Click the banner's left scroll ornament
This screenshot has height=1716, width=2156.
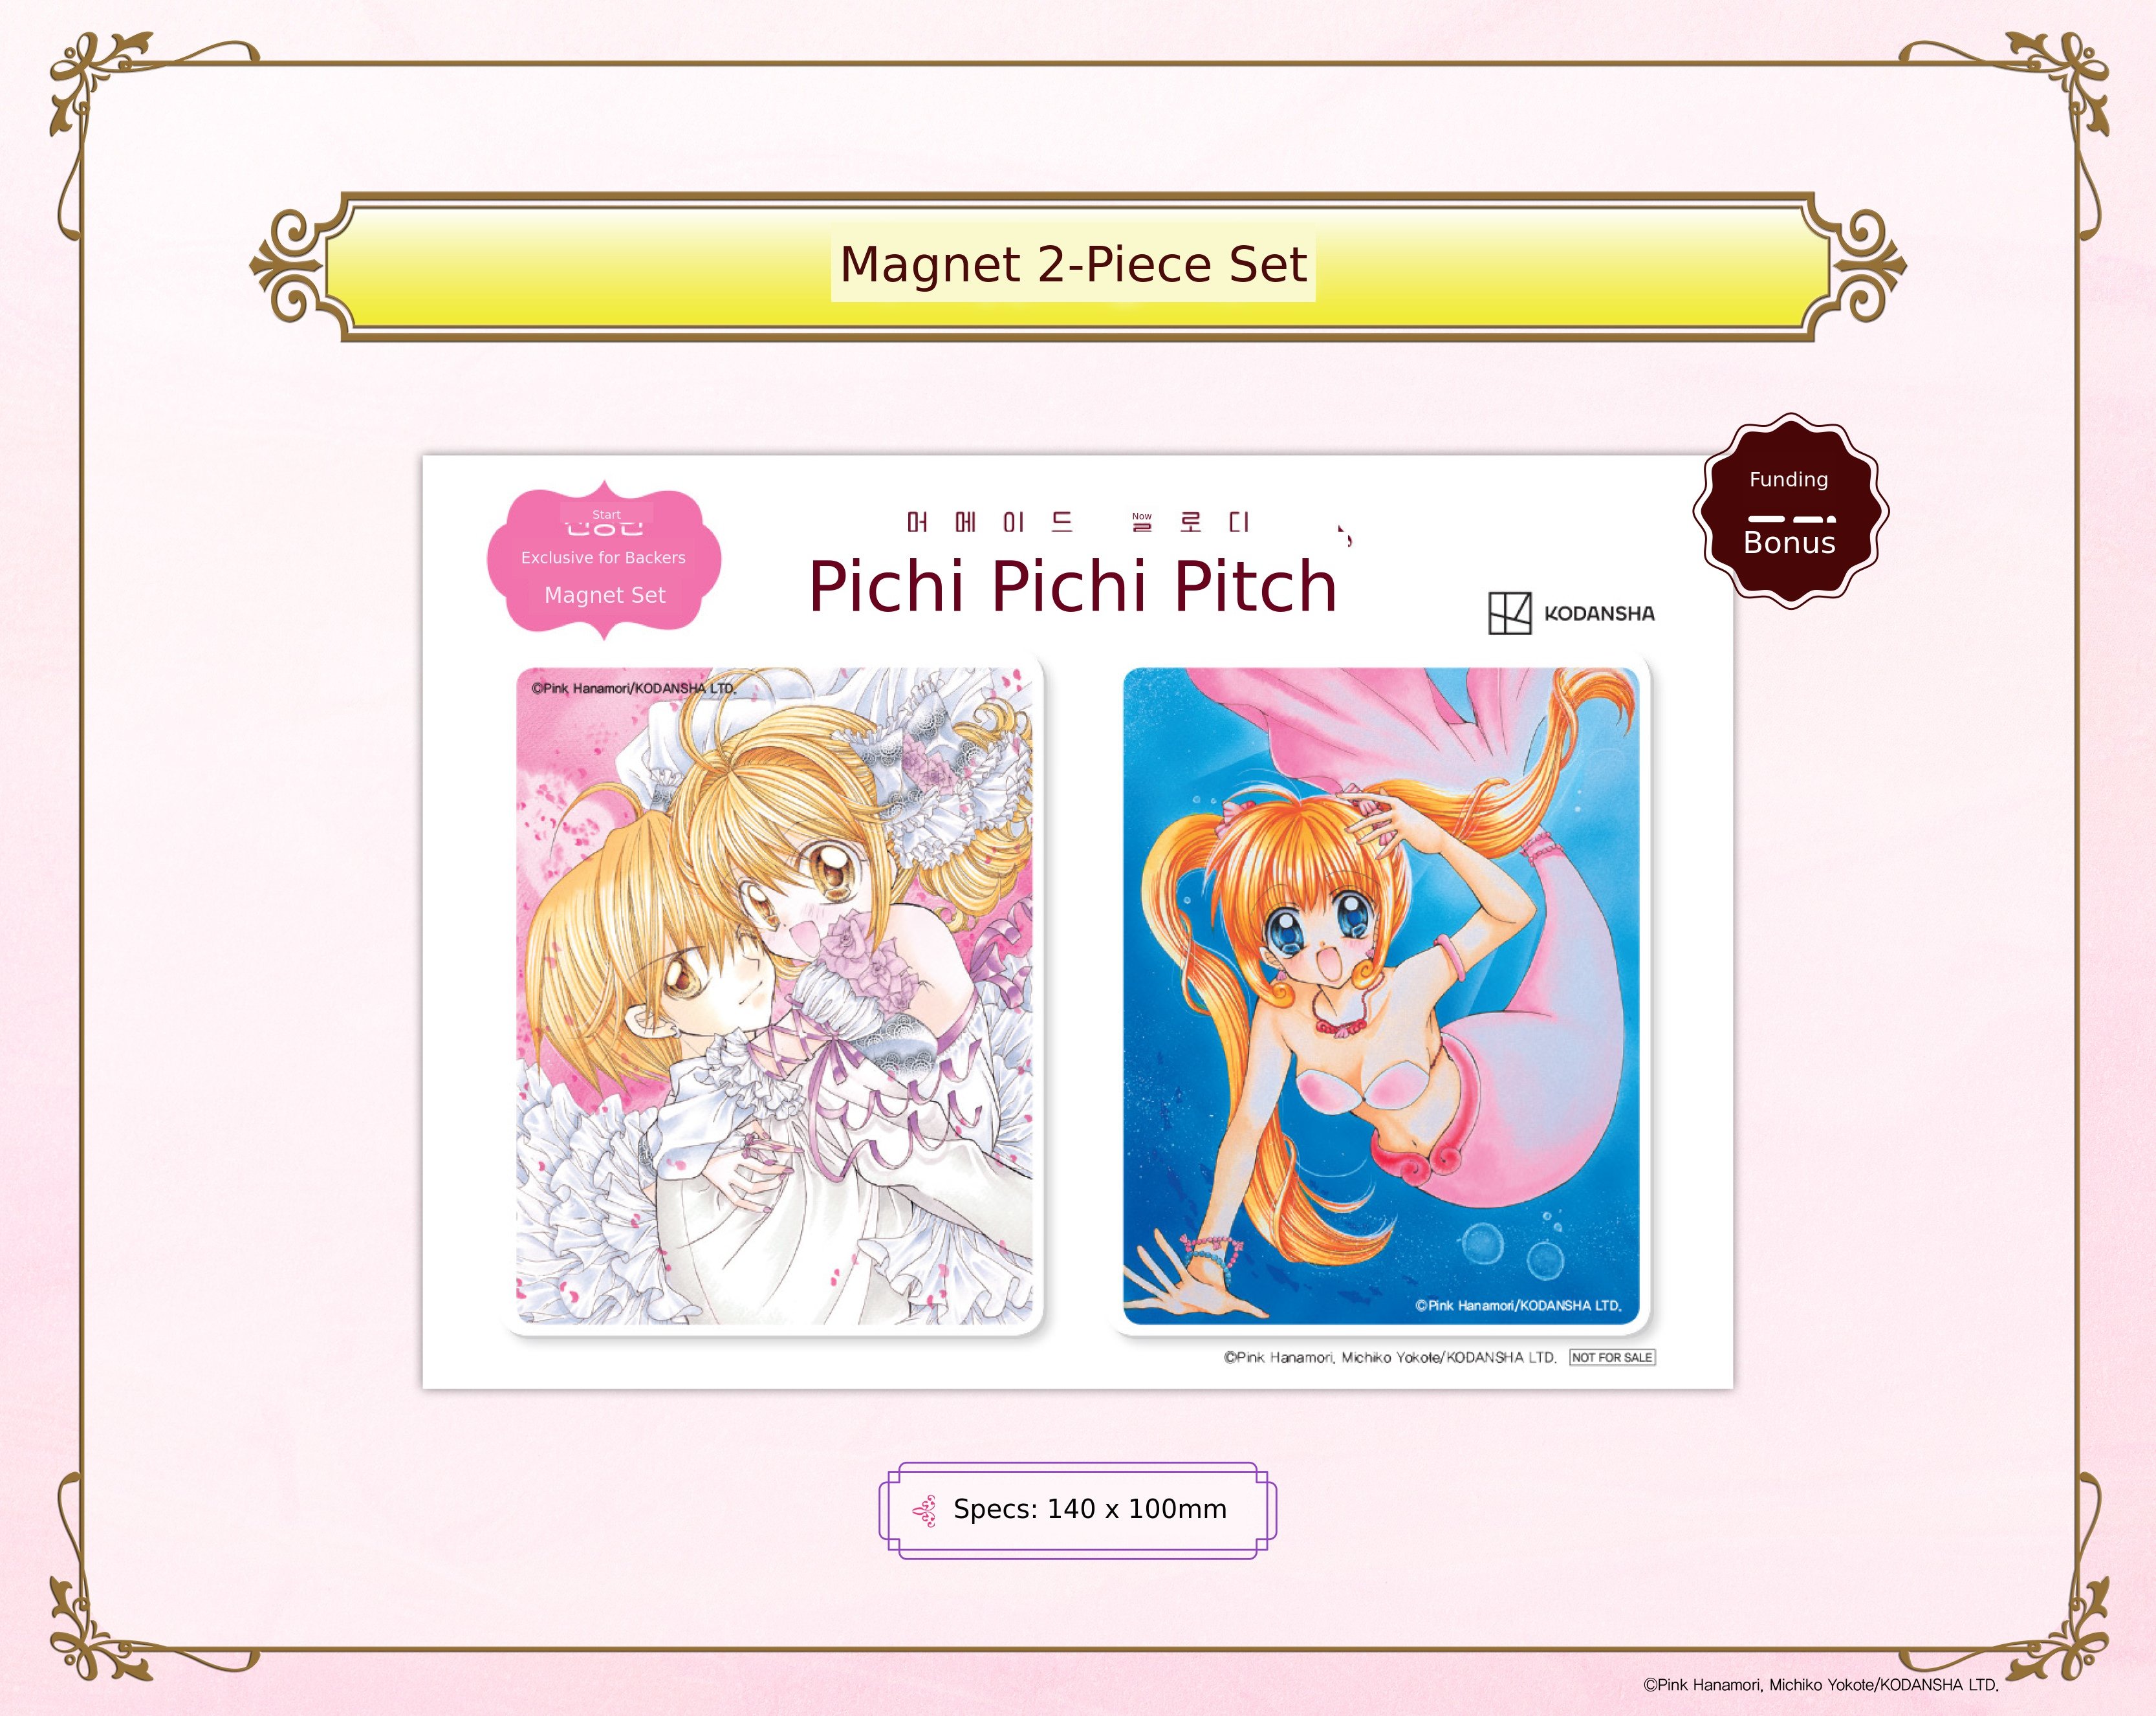pos(290,266)
